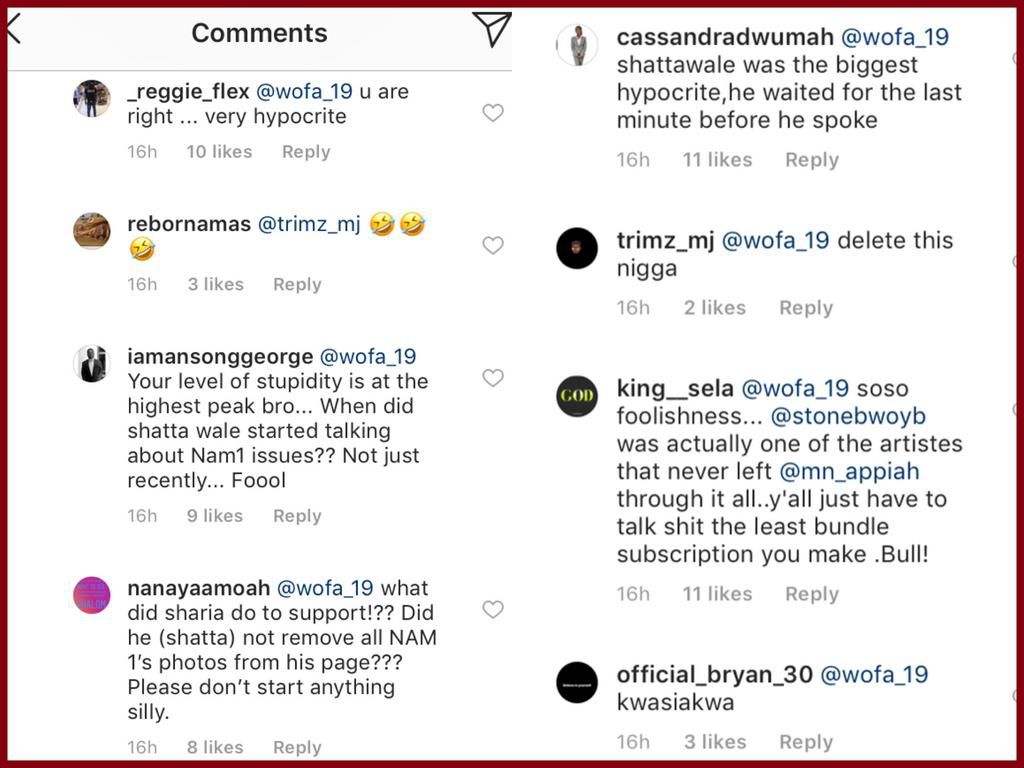Screen dimensions: 1024x768
Task: Tap the Comments header title
Action: (259, 33)
